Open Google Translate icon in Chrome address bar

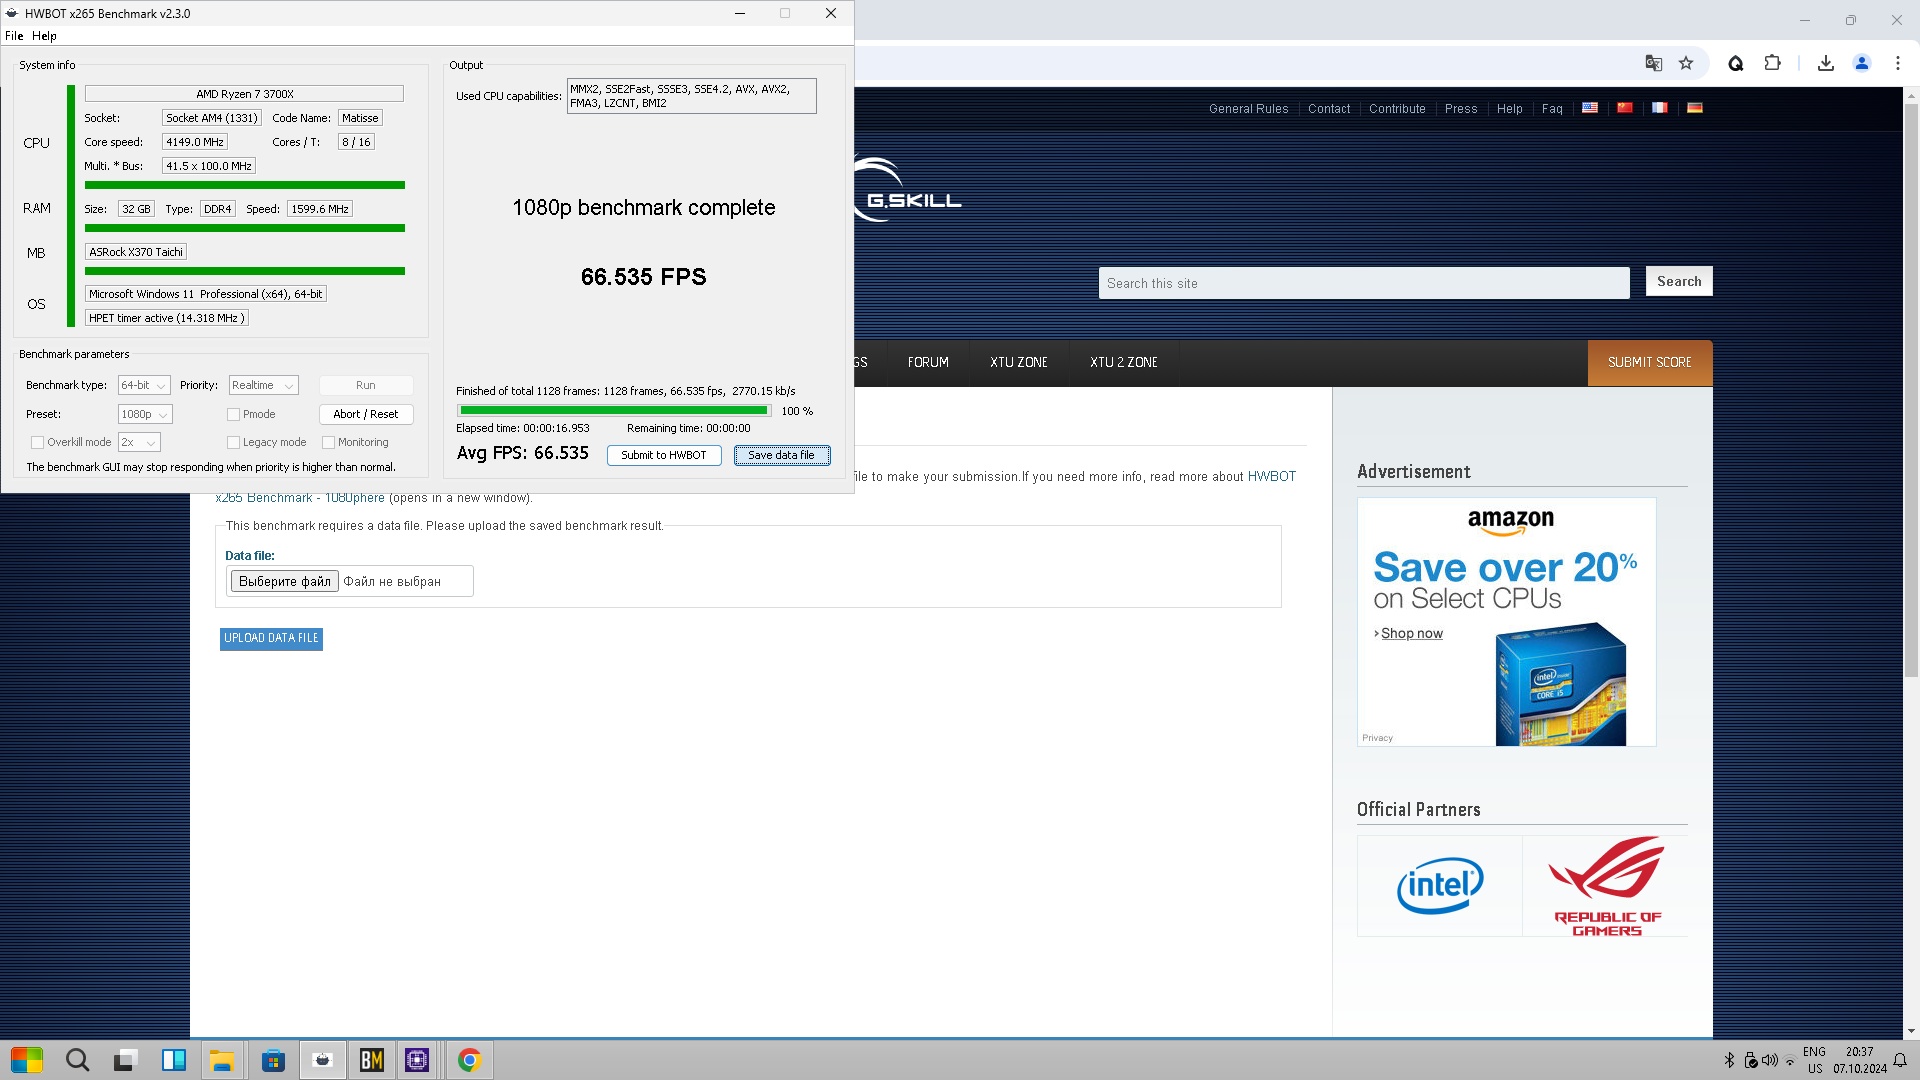[1654, 63]
